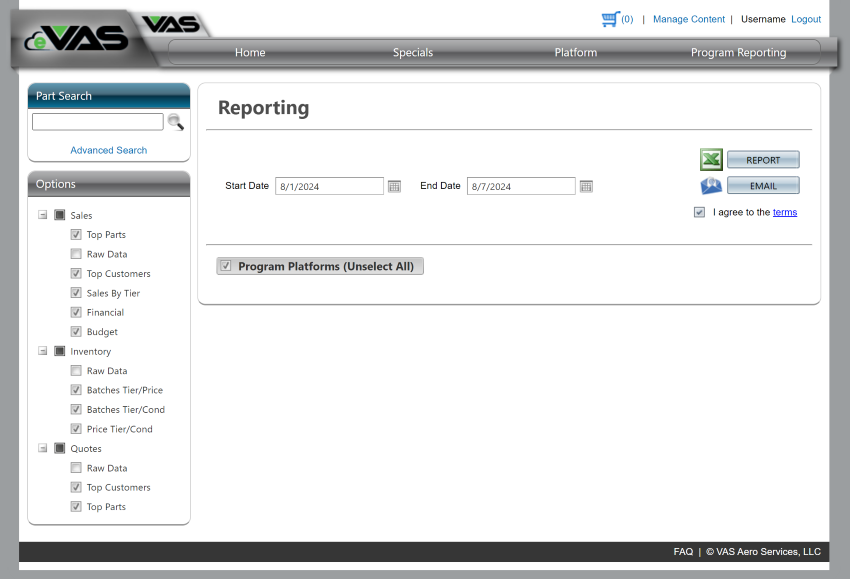Uncheck Sales By Tier option

[x=76, y=293]
